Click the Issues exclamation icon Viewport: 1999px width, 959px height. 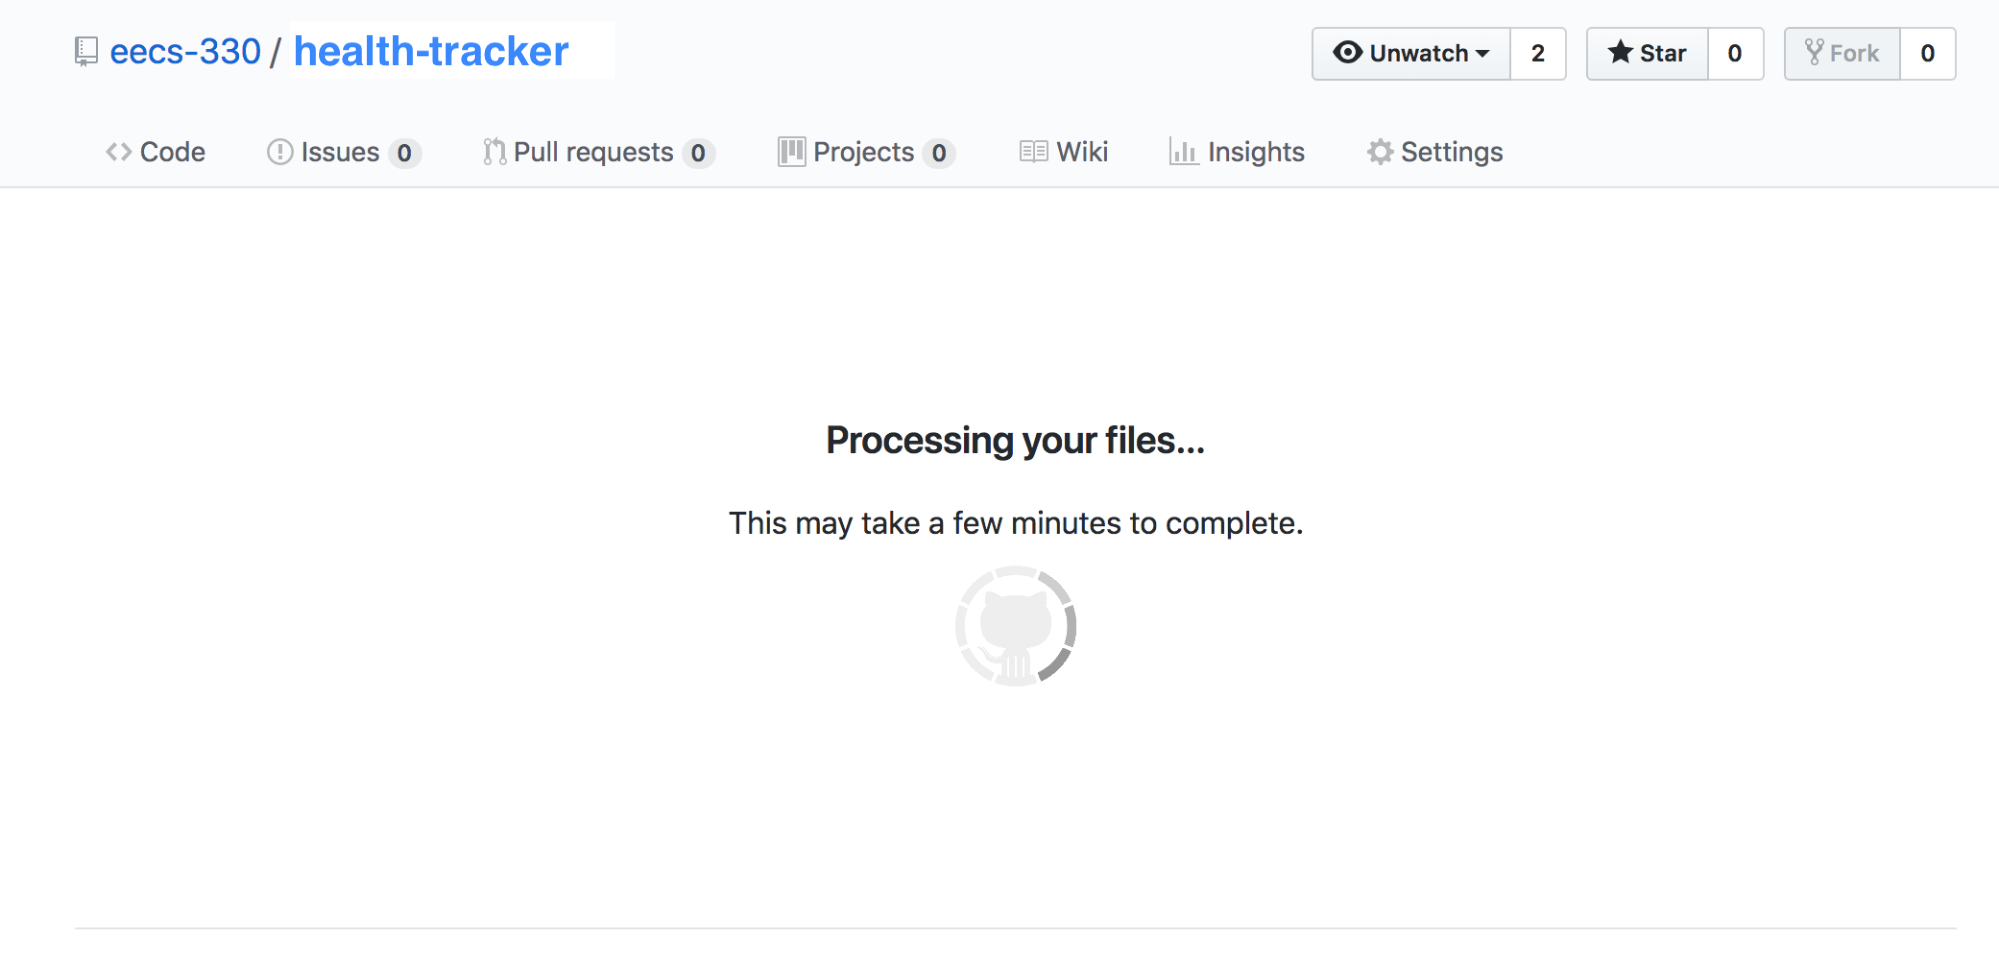pos(280,152)
